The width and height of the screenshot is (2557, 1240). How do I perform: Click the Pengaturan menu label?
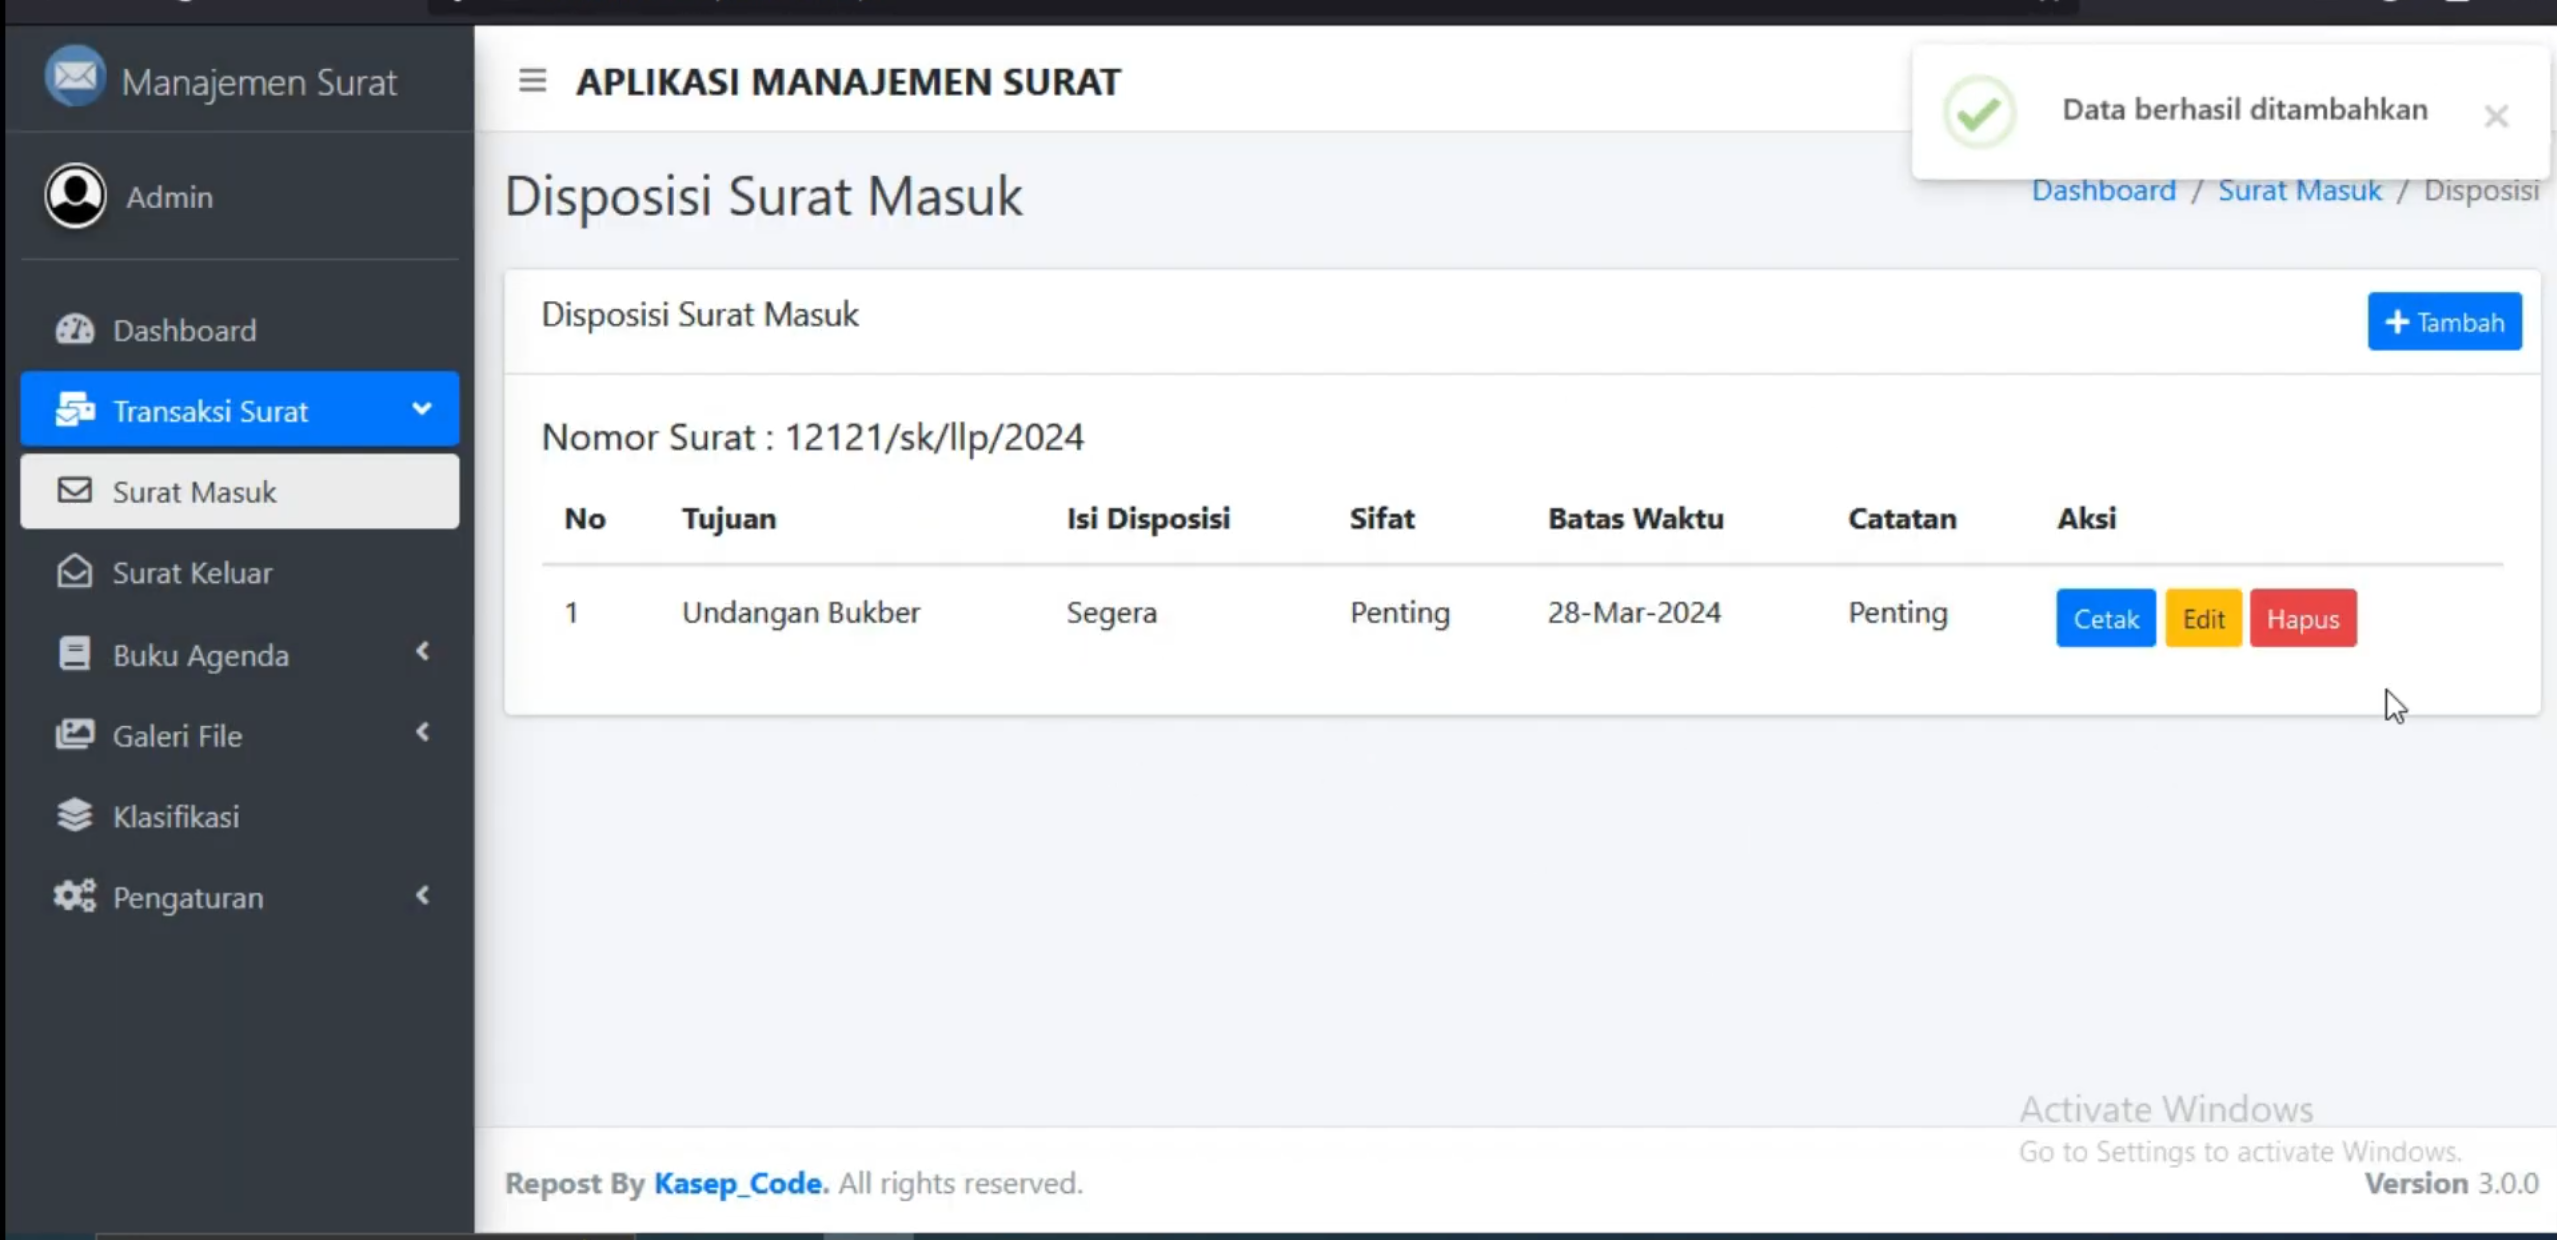point(188,898)
